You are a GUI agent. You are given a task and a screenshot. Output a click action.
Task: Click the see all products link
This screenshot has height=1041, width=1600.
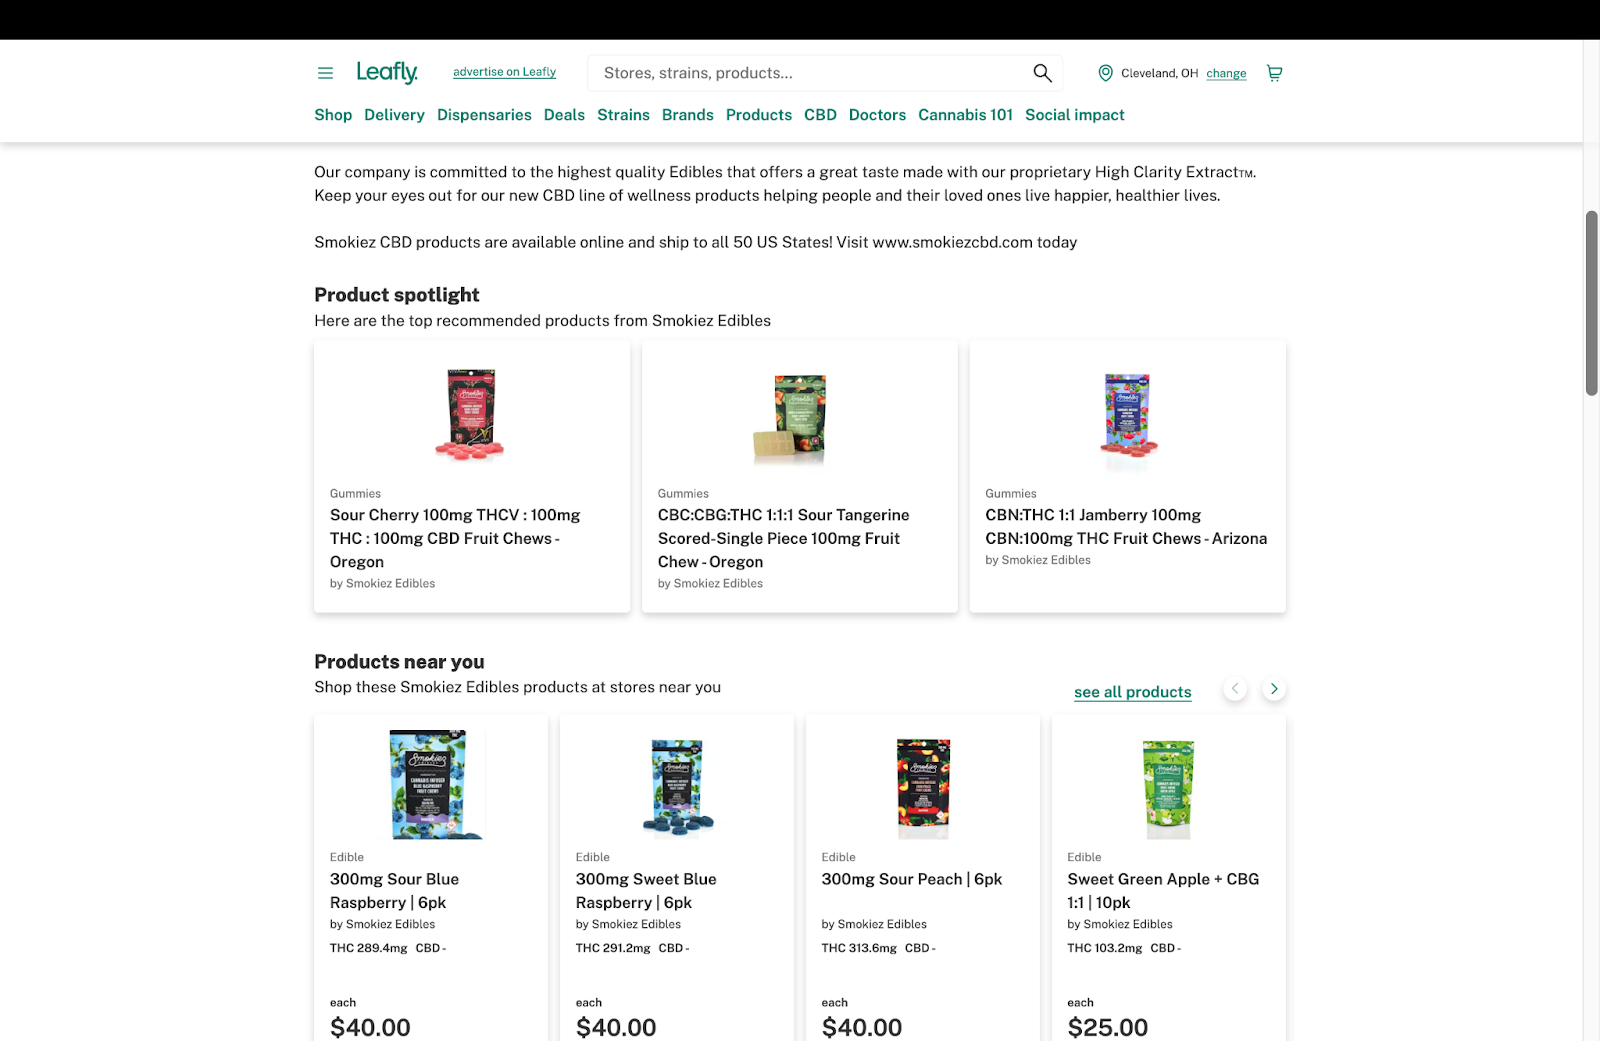pyautogui.click(x=1132, y=692)
